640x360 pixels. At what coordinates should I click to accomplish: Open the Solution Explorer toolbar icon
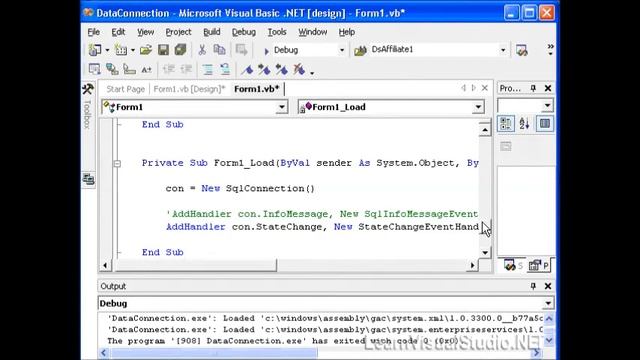point(522,50)
